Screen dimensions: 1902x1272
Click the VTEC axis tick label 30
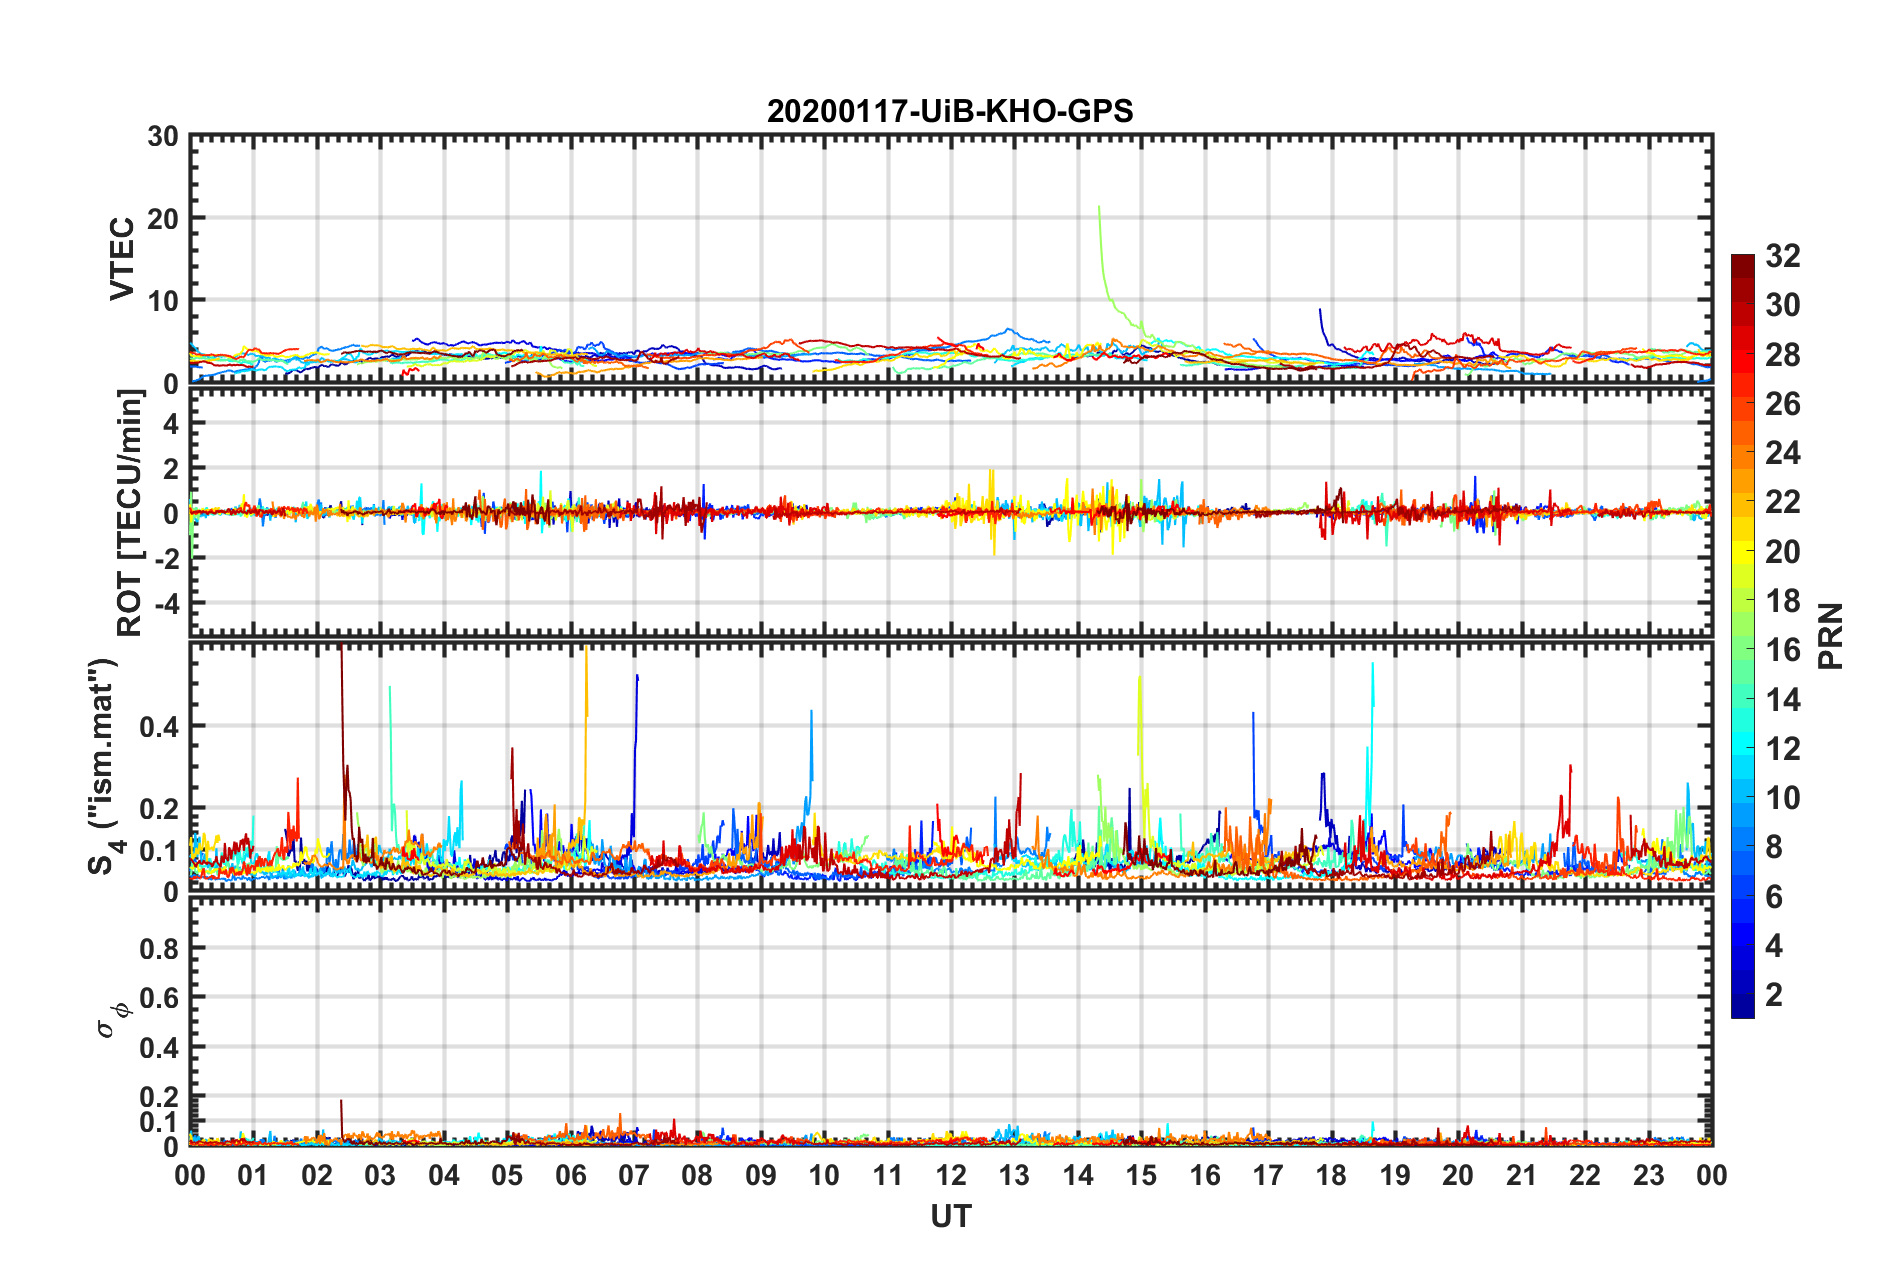[x=162, y=137]
